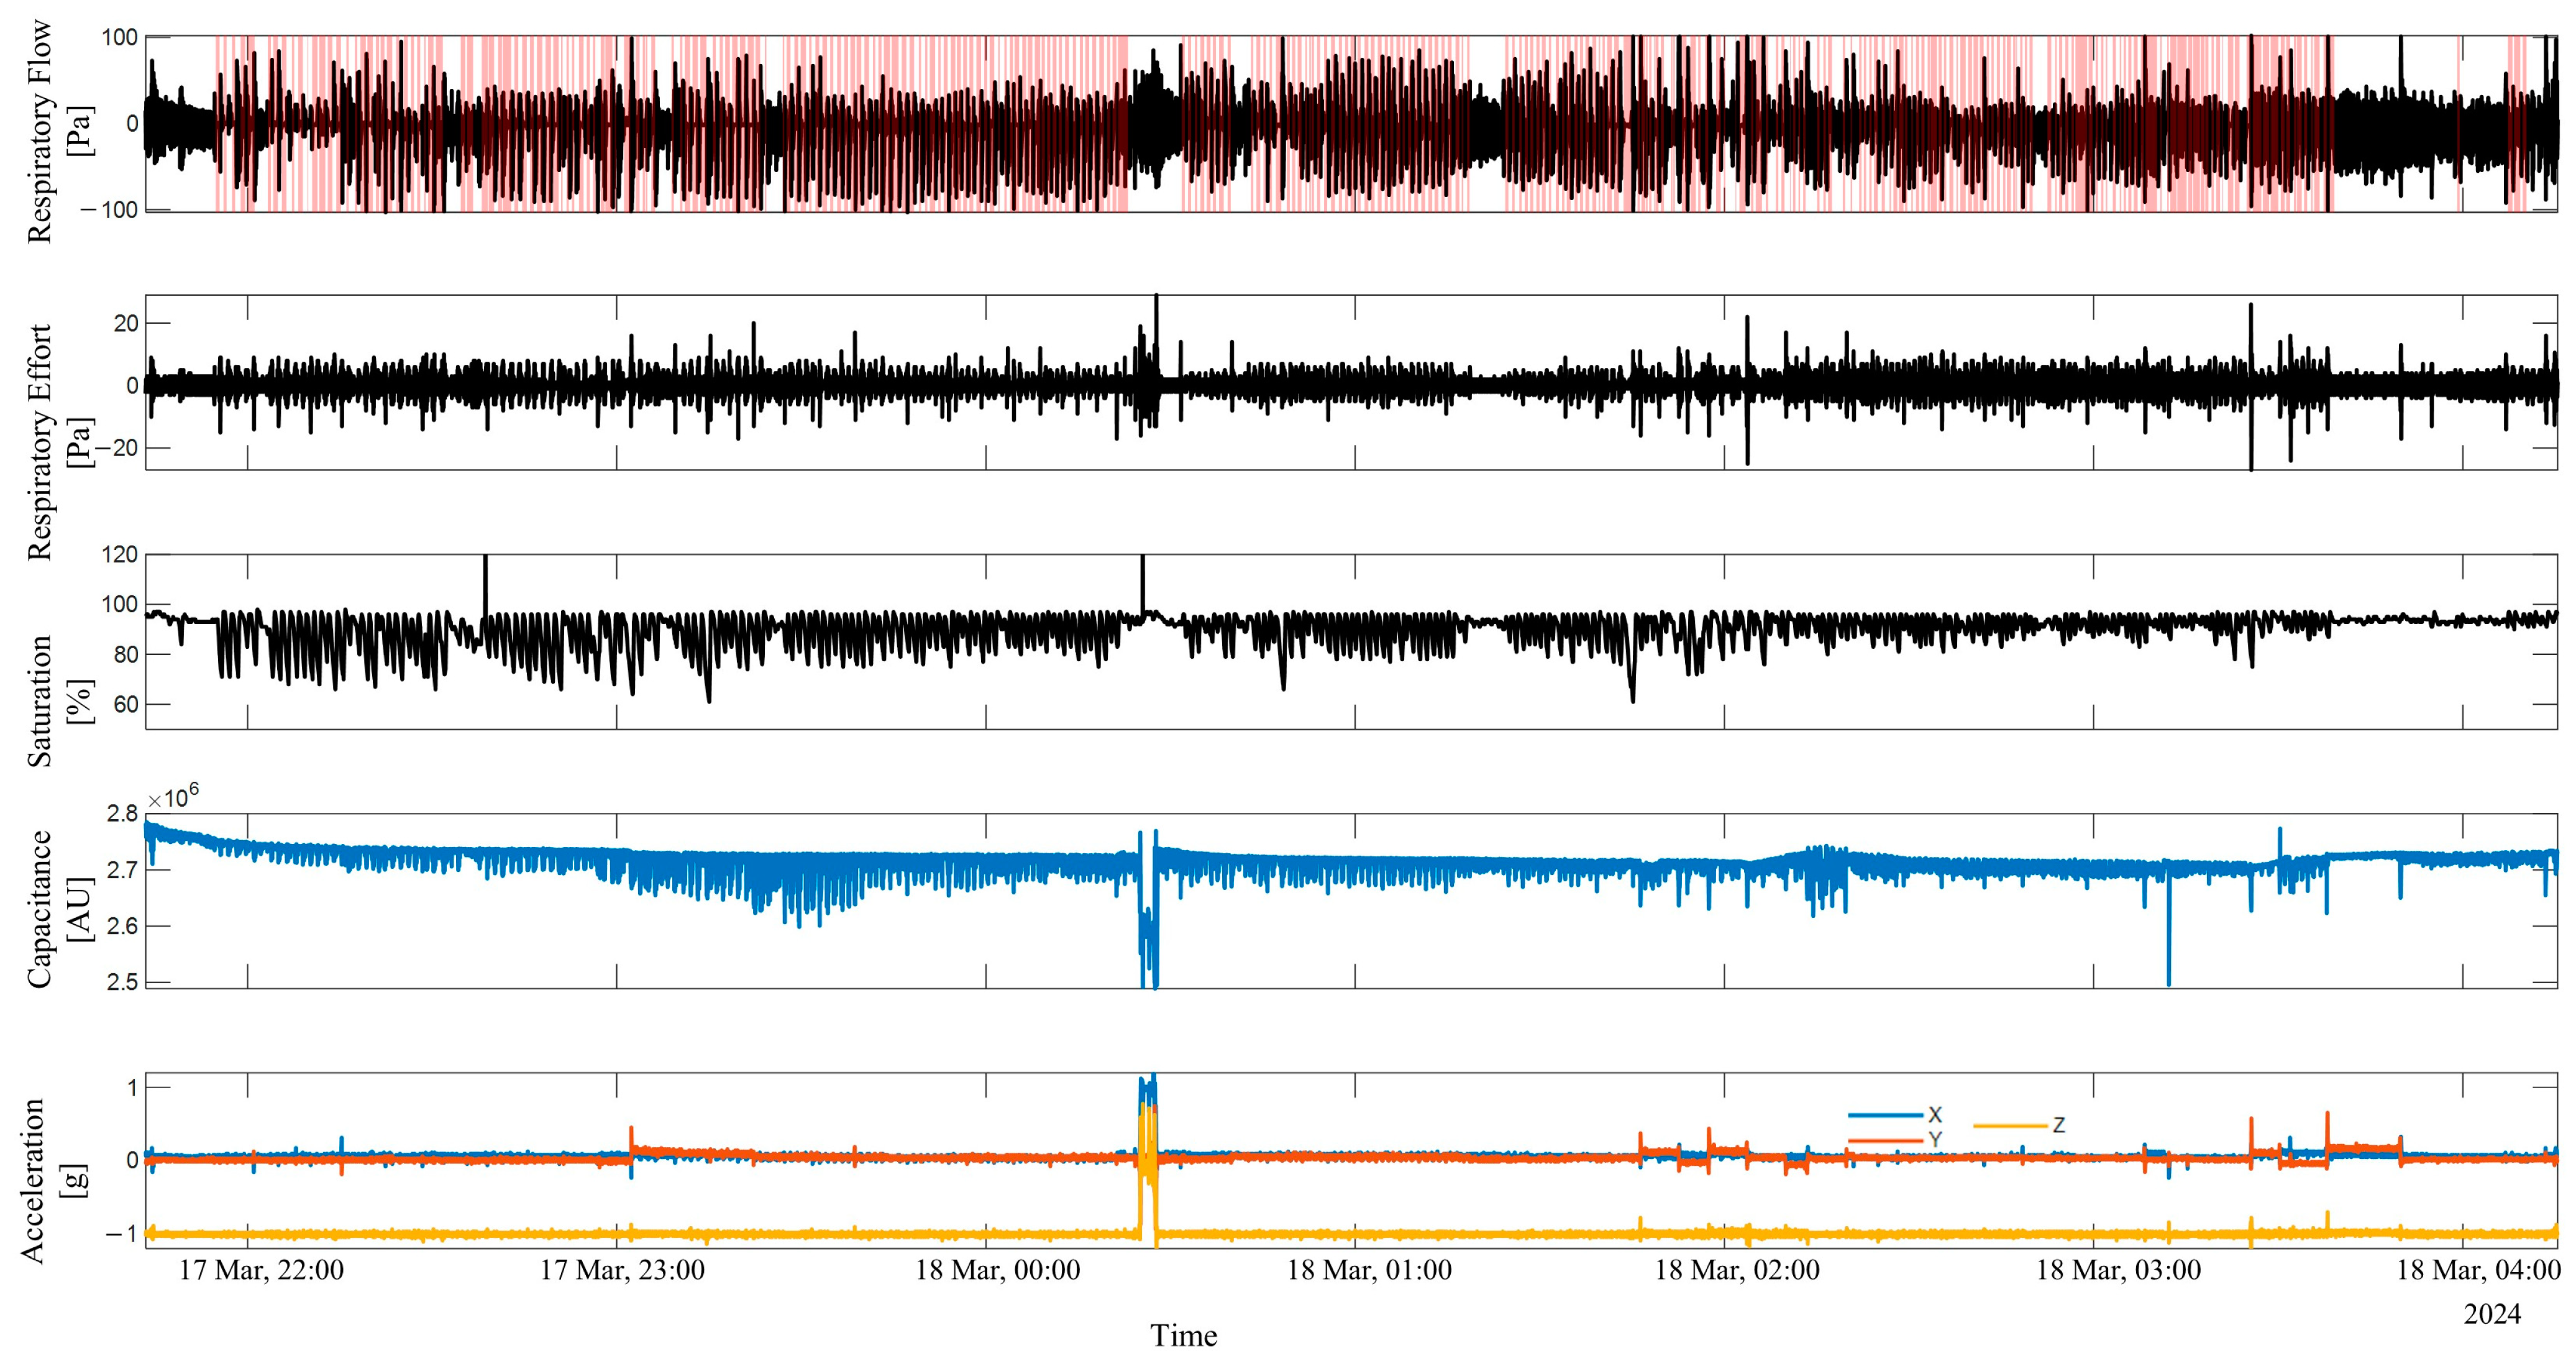This screenshot has height=1361, width=2576.
Task: Click the 'Respiratory Effort' y-axis label
Action: (40, 442)
